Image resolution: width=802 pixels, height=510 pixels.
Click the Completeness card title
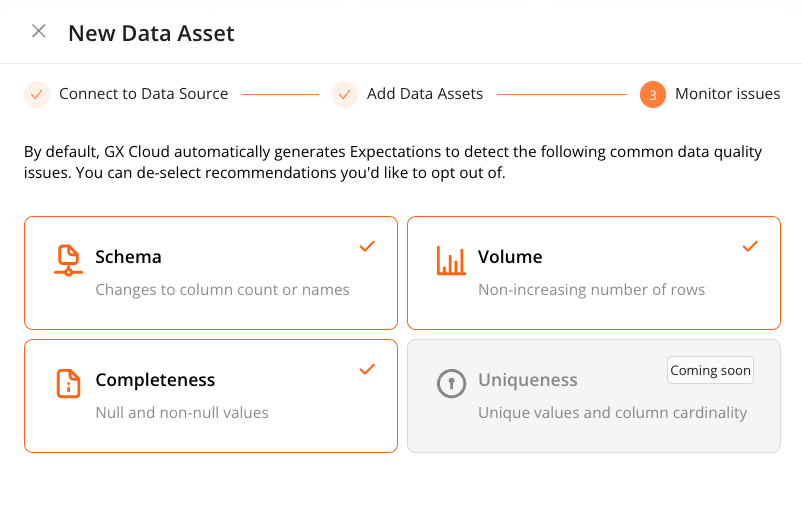[155, 380]
